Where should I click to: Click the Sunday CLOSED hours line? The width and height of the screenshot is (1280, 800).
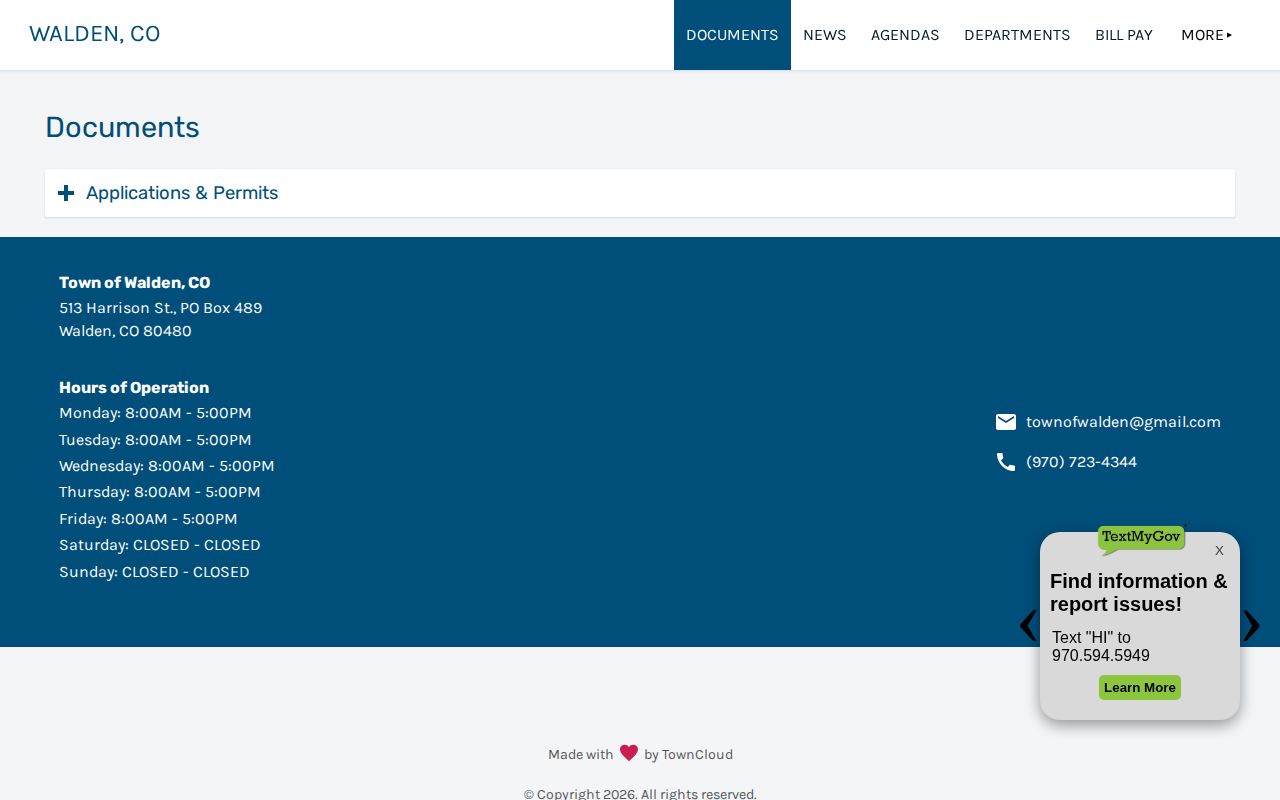(154, 572)
